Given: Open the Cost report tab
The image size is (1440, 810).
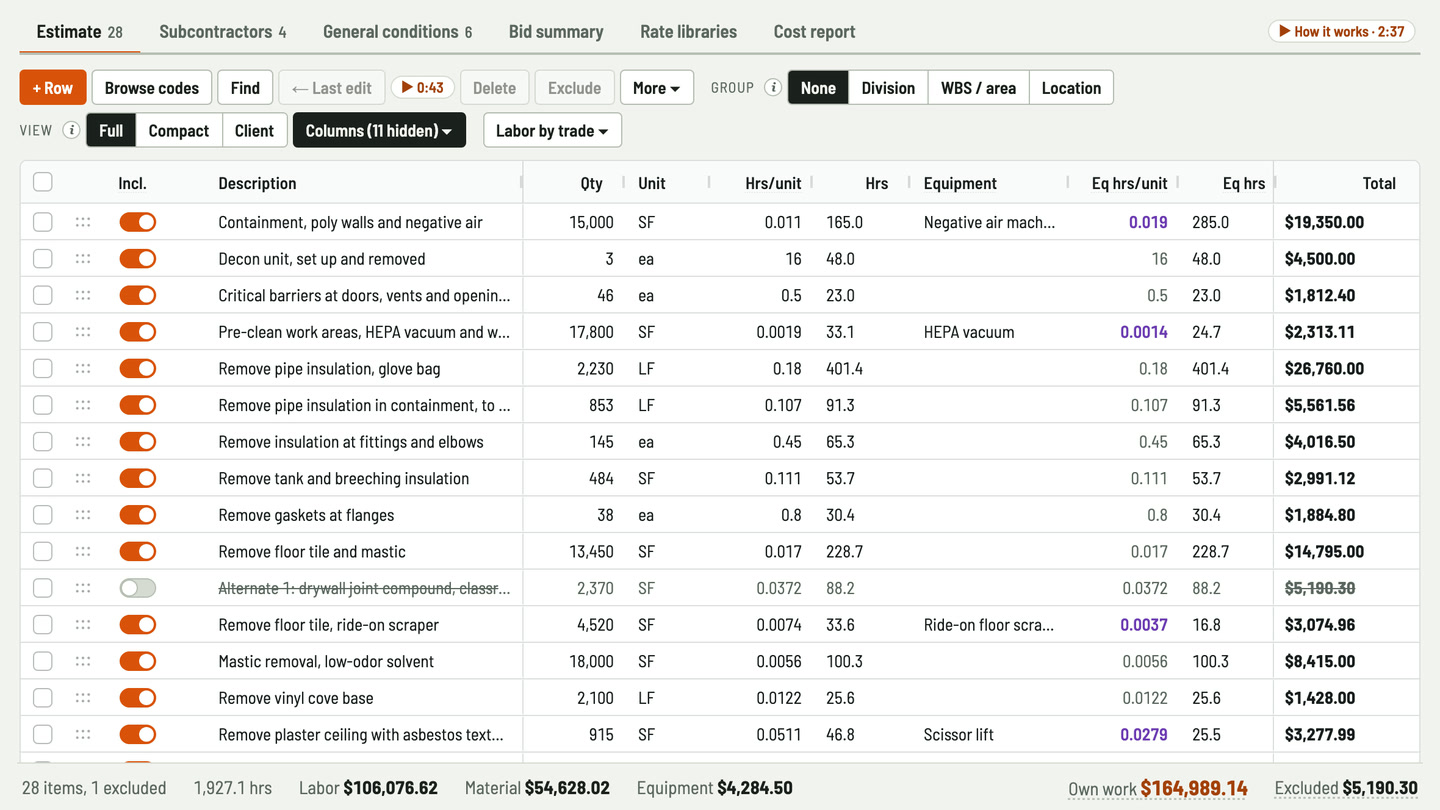Looking at the screenshot, I should pyautogui.click(x=815, y=31).
